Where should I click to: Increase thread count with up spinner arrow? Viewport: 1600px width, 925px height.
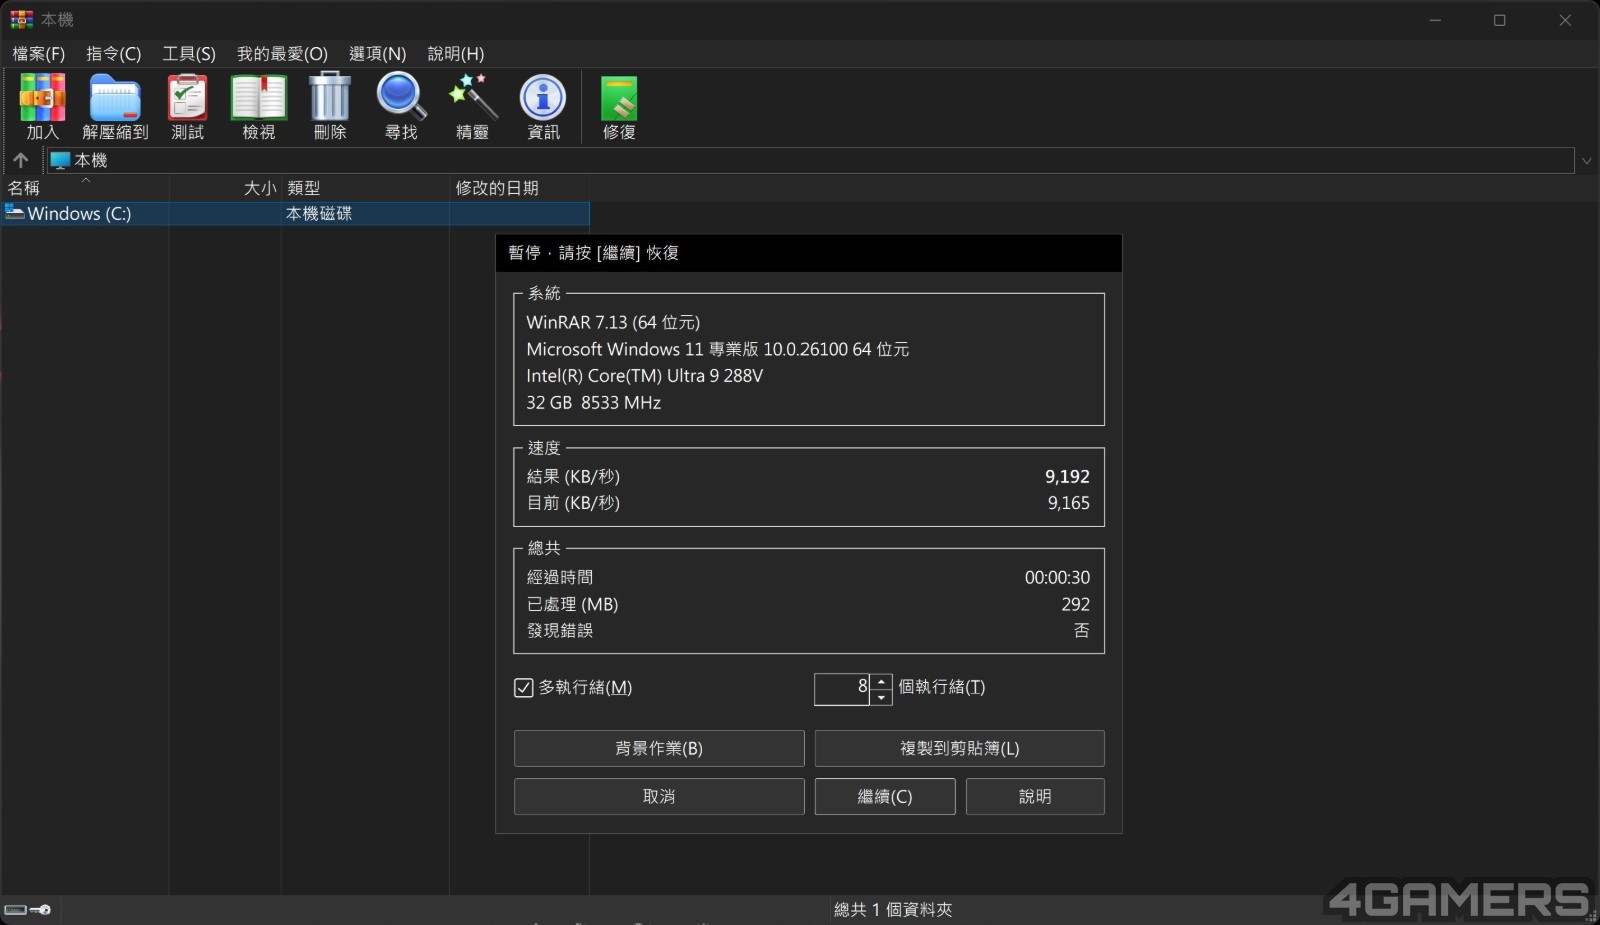pos(881,681)
